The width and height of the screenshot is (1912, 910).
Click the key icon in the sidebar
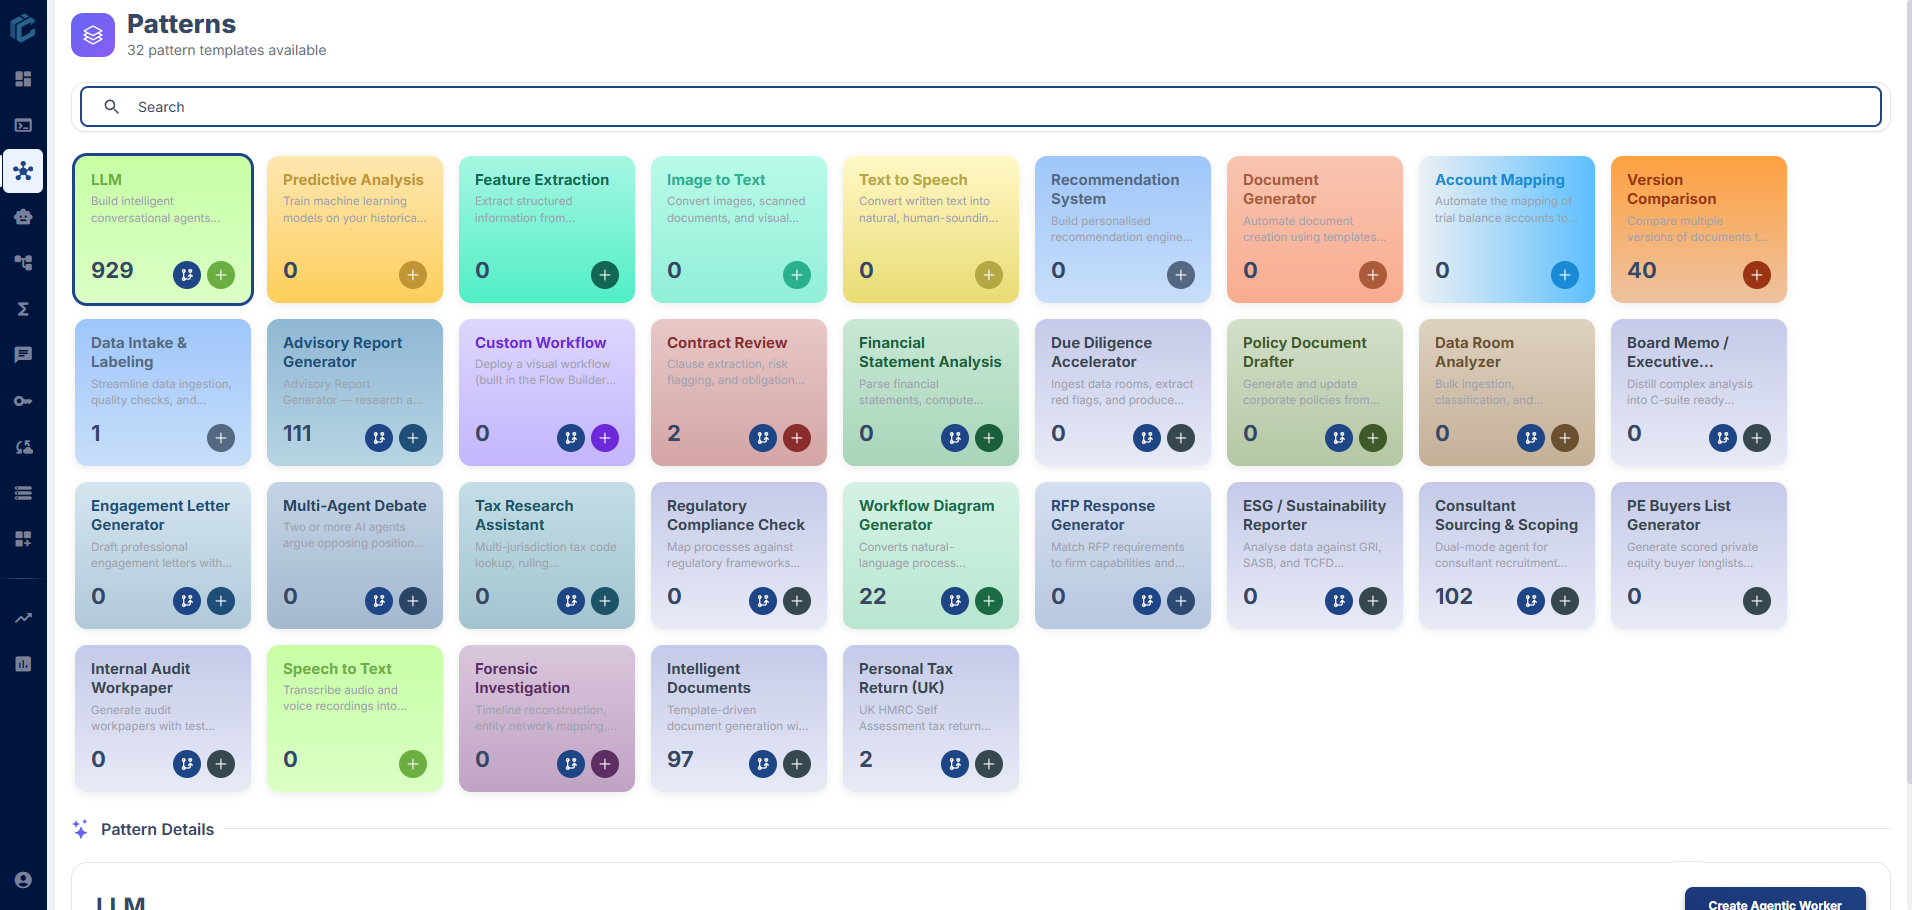(x=23, y=401)
